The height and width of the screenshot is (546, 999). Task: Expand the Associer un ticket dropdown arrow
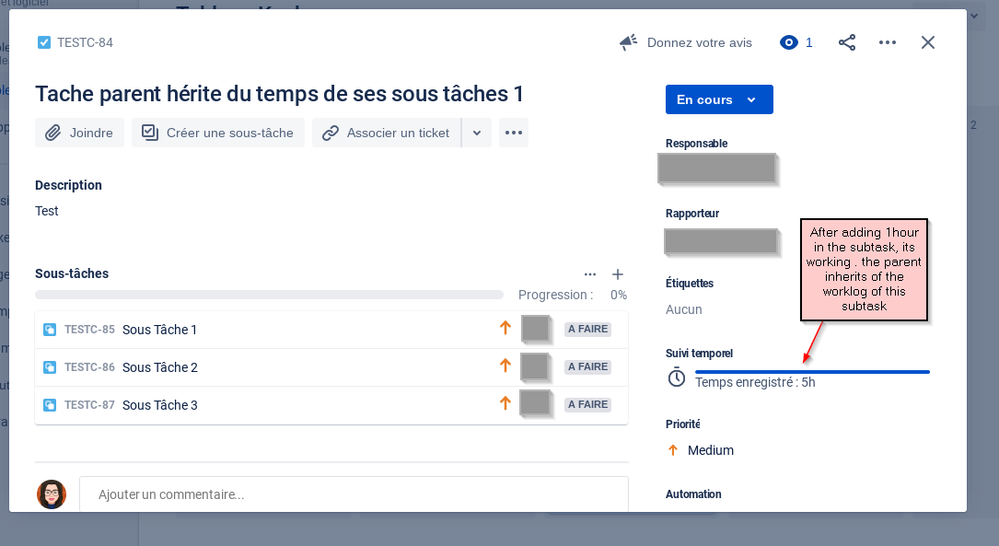pos(477,133)
